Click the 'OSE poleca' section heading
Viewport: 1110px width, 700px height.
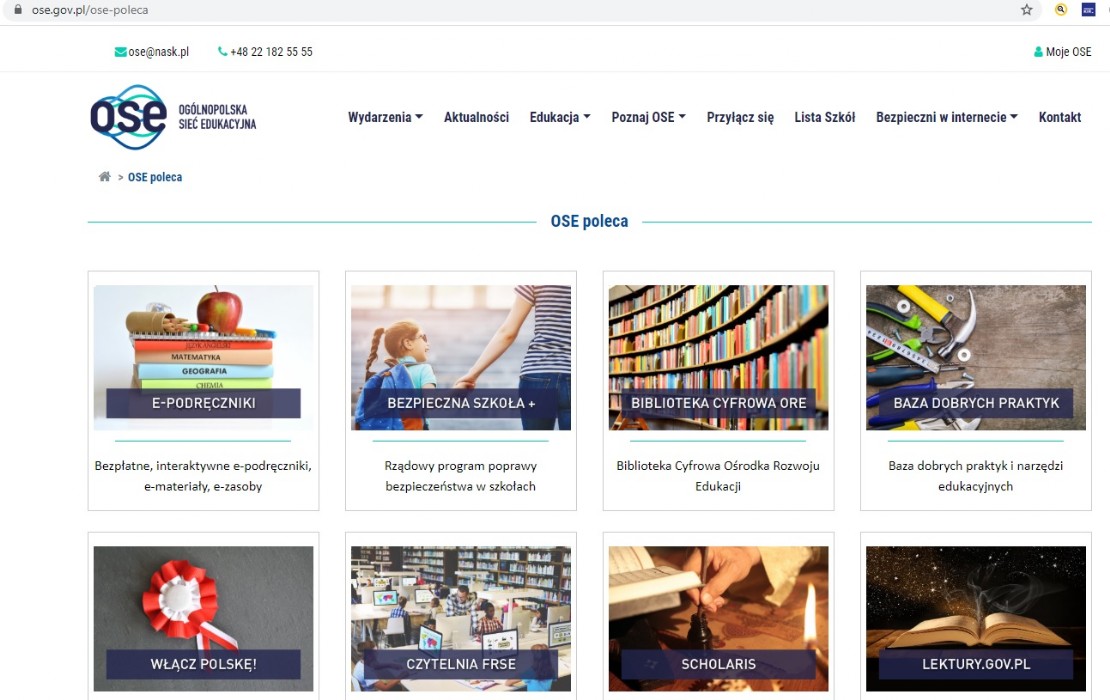click(x=590, y=222)
